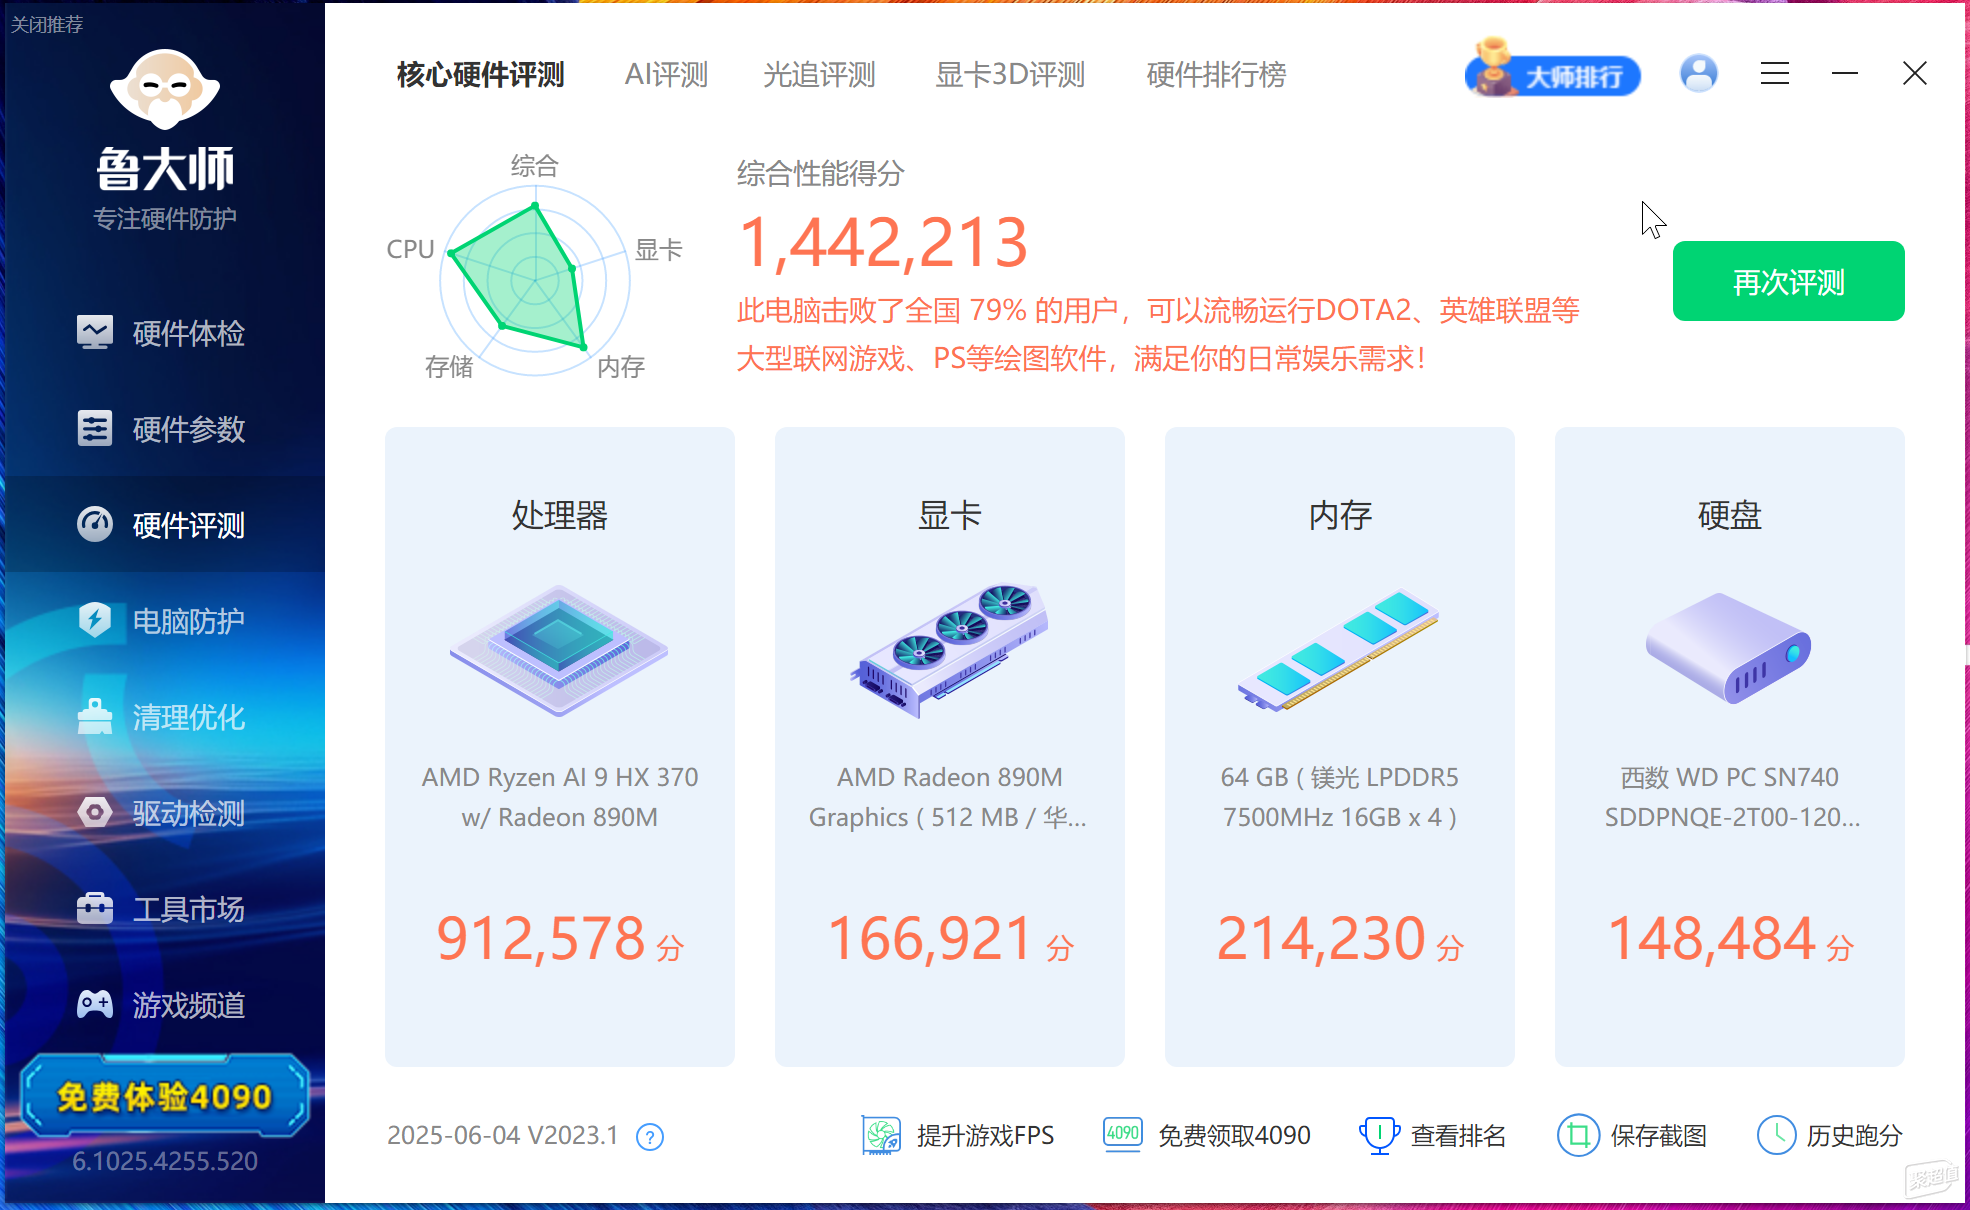Click processor score 912,578
The width and height of the screenshot is (1970, 1210).
pos(541,939)
